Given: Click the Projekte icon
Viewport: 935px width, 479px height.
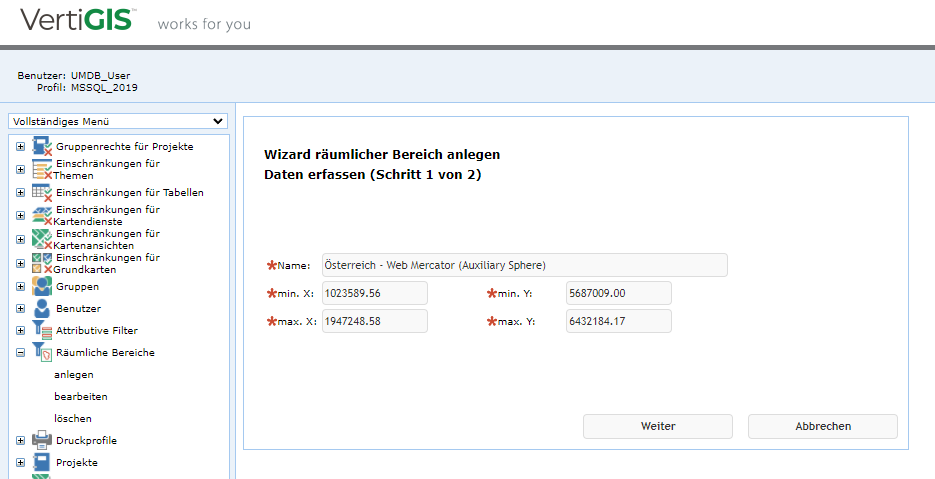Looking at the screenshot, I should 42,463.
